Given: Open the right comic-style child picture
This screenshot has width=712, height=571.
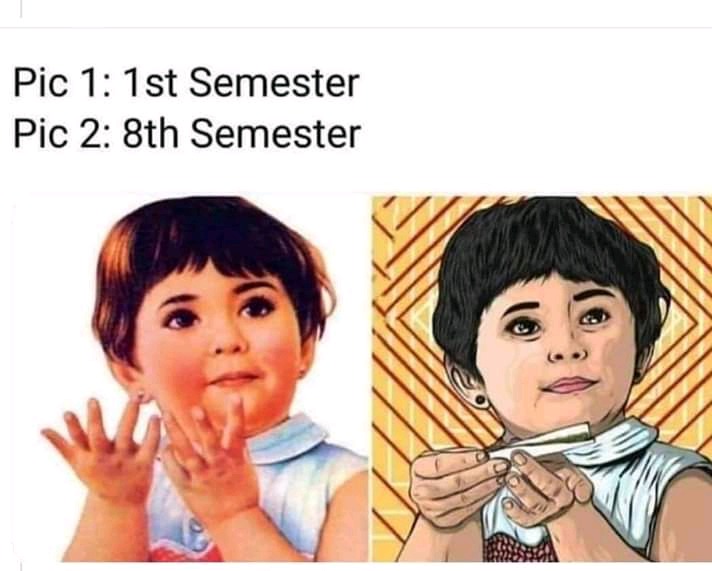Looking at the screenshot, I should 542,379.
